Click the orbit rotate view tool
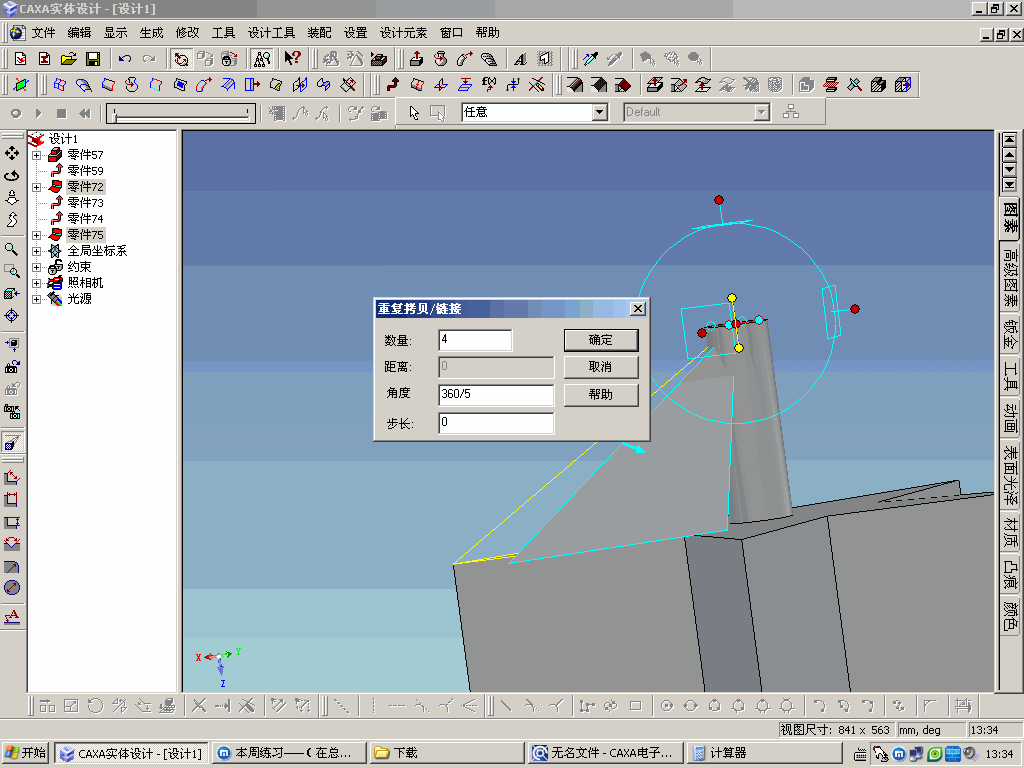 coord(12,176)
